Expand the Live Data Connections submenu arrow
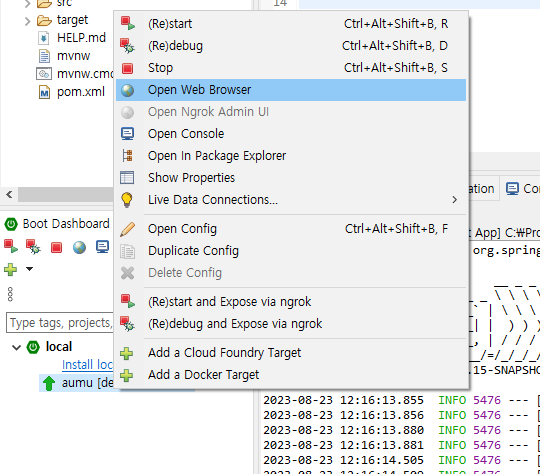Image resolution: width=540 pixels, height=474 pixels. coord(455,200)
